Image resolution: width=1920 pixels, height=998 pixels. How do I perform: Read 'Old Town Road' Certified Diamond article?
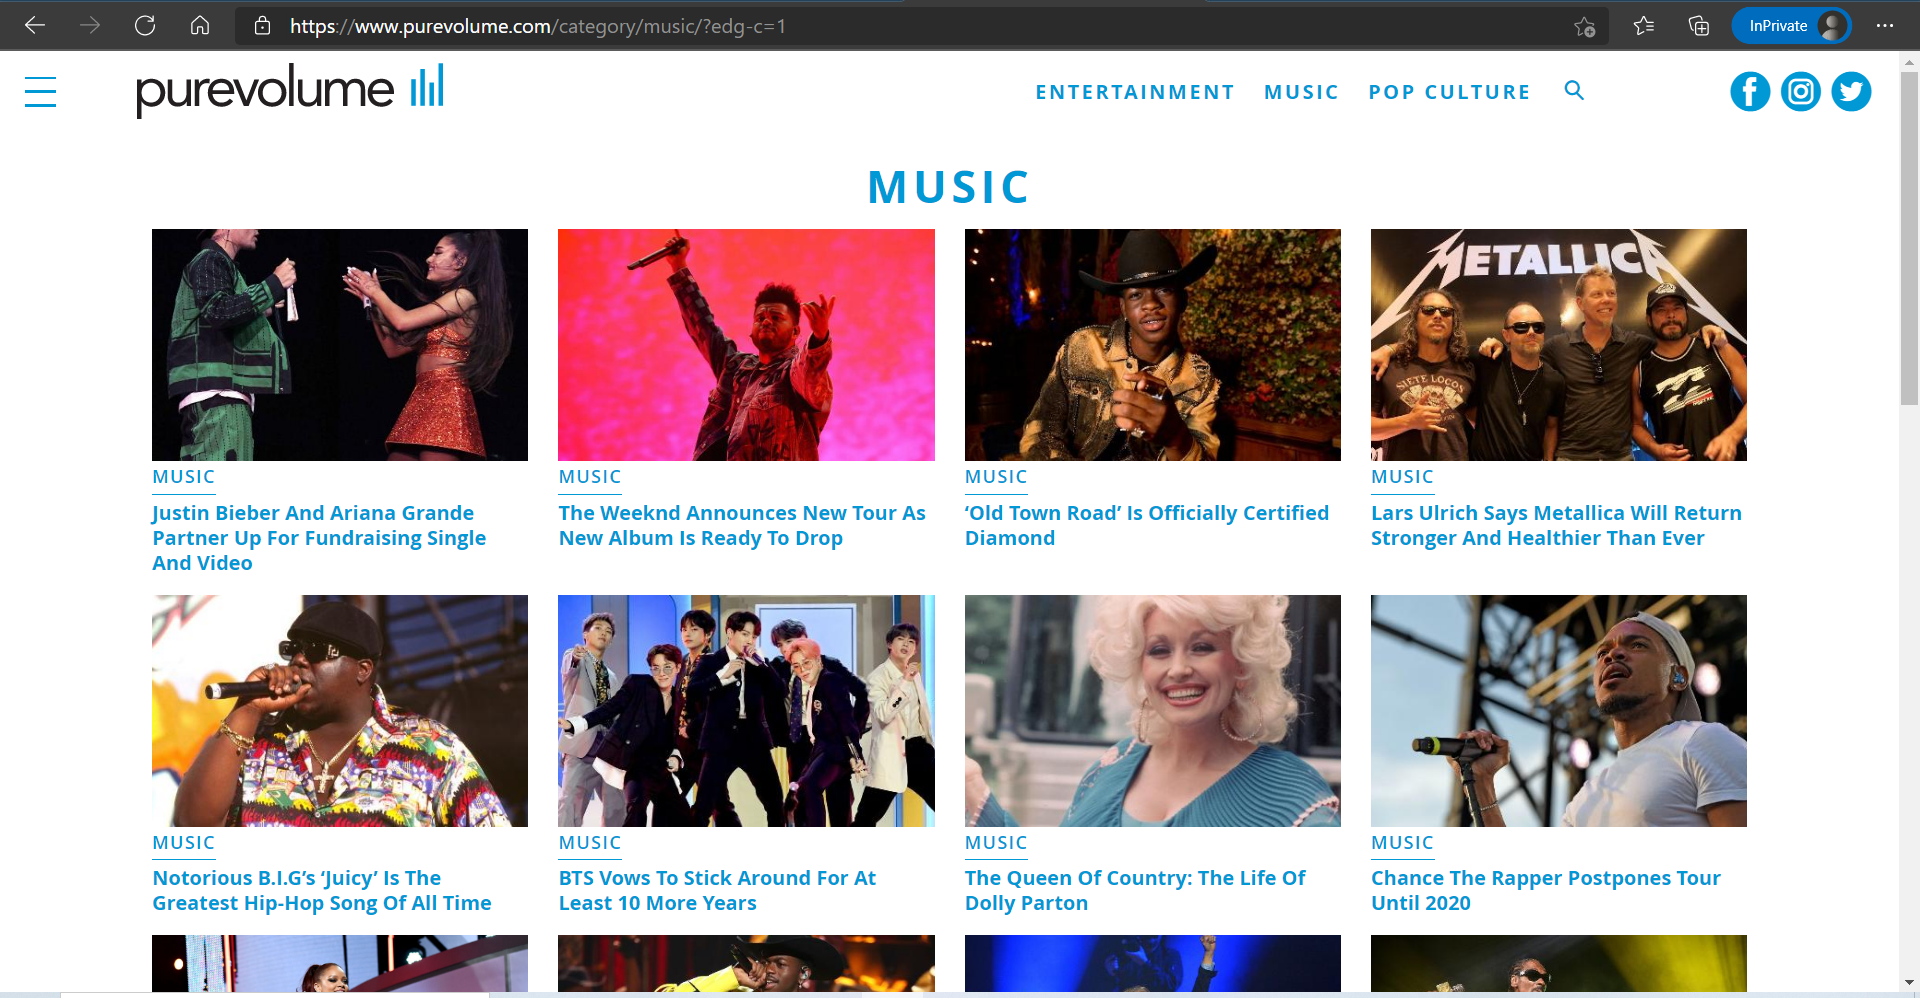point(1147,525)
